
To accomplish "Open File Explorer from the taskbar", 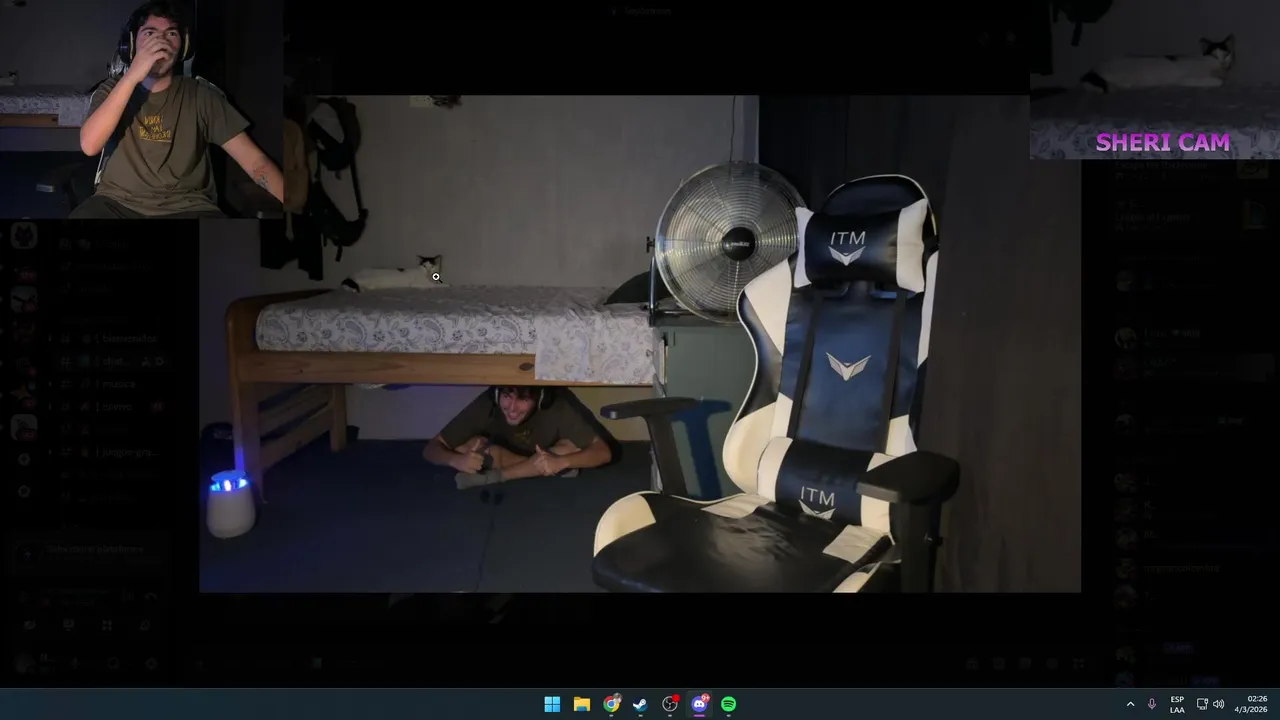I will pyautogui.click(x=581, y=704).
